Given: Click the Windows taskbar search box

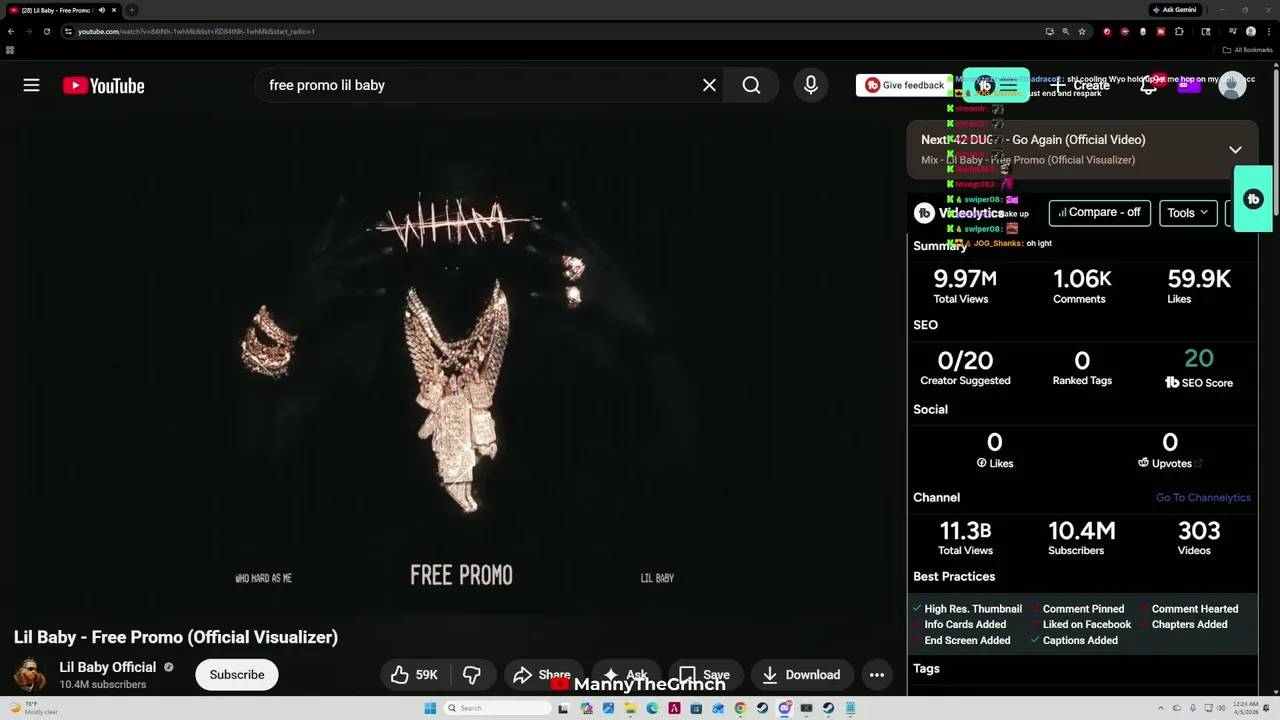Looking at the screenshot, I should coord(497,708).
